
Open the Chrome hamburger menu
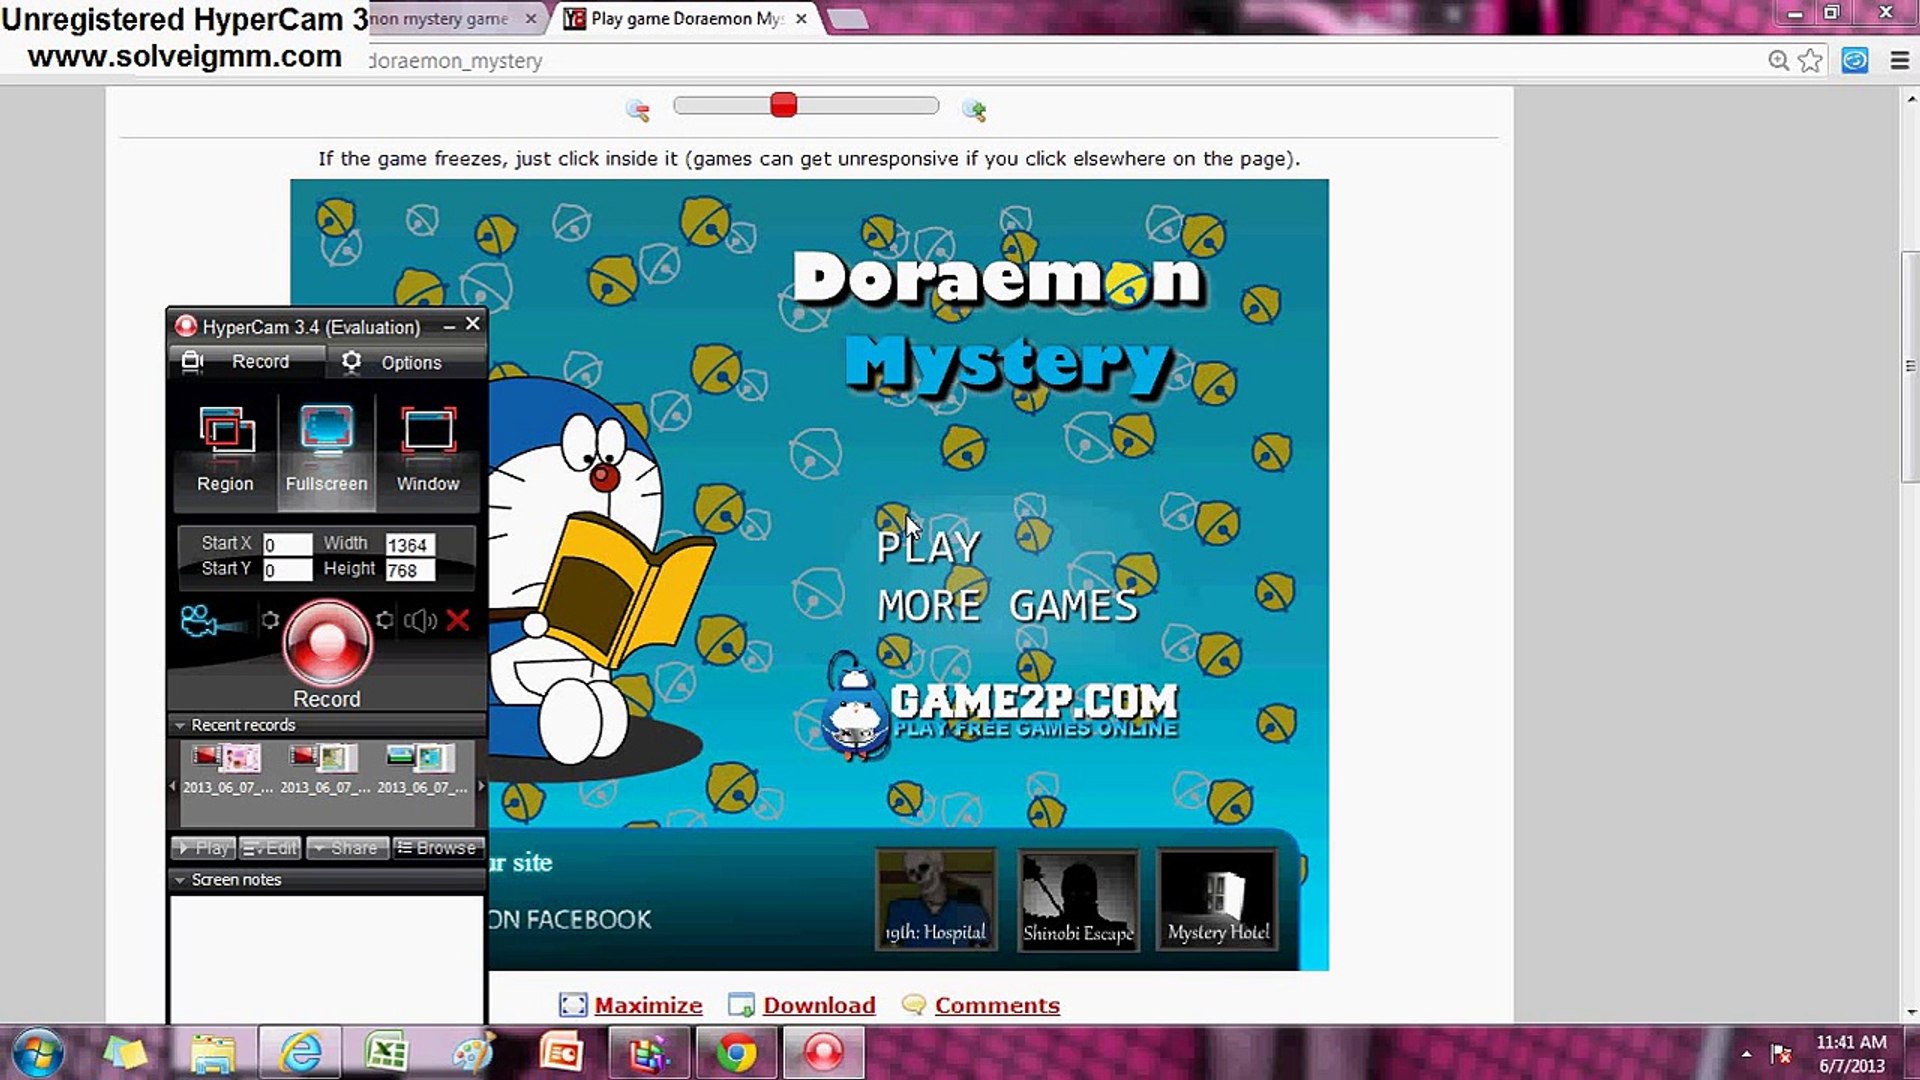[x=1900, y=61]
